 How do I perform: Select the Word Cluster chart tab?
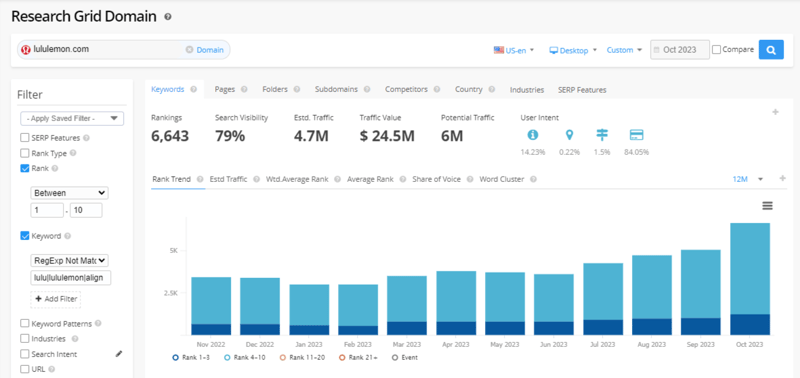pyautogui.click(x=502, y=180)
